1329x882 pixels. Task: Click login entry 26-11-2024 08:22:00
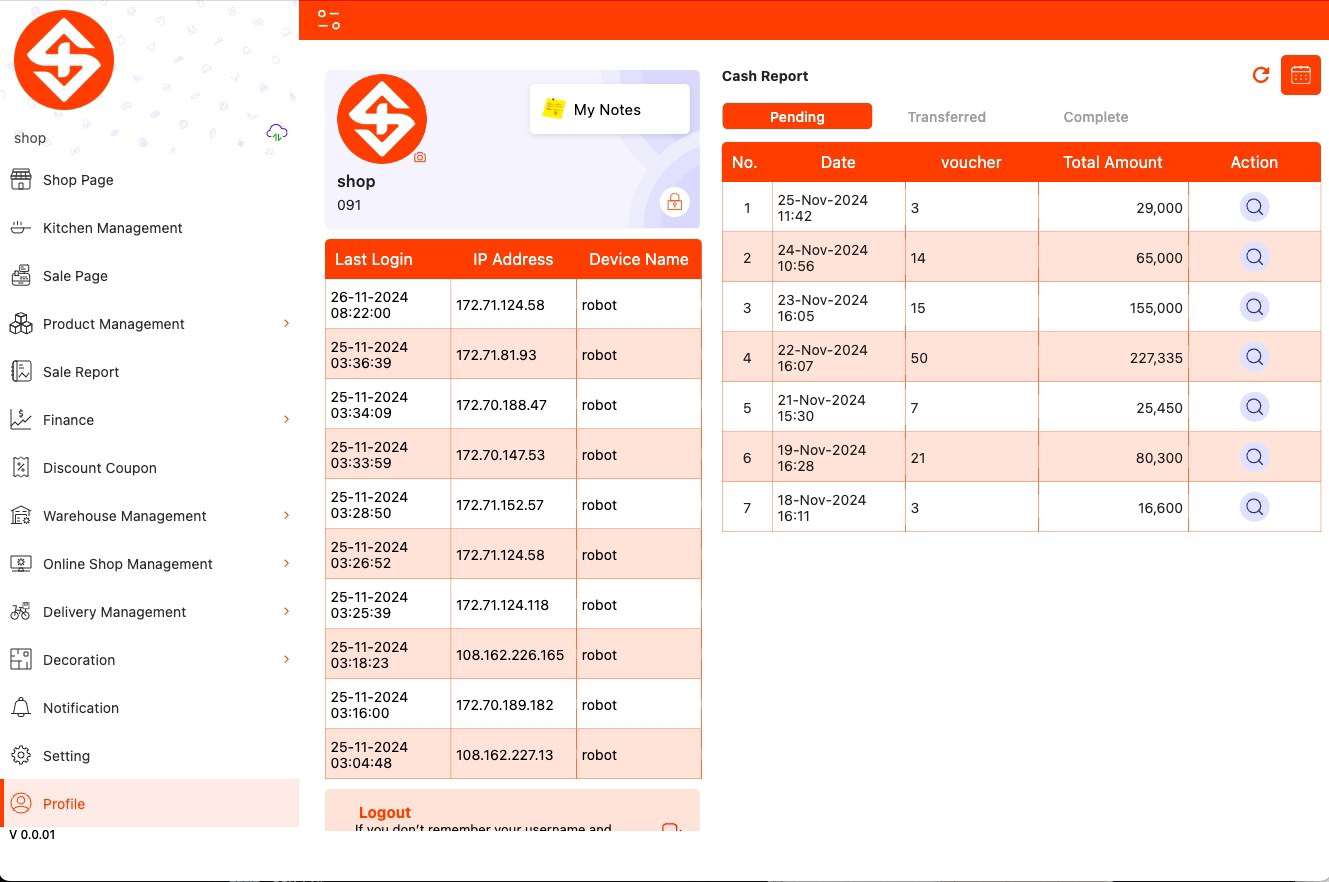coord(369,305)
